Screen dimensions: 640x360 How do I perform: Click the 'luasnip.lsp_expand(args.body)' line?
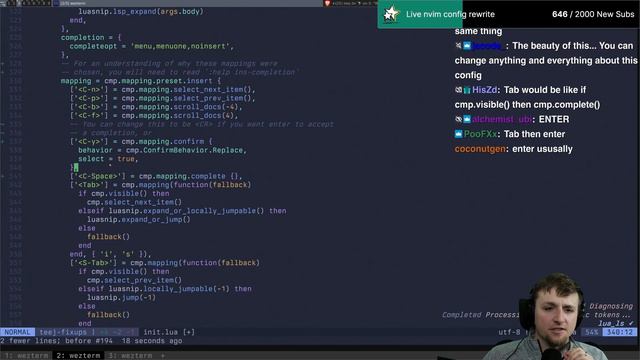click(x=140, y=11)
